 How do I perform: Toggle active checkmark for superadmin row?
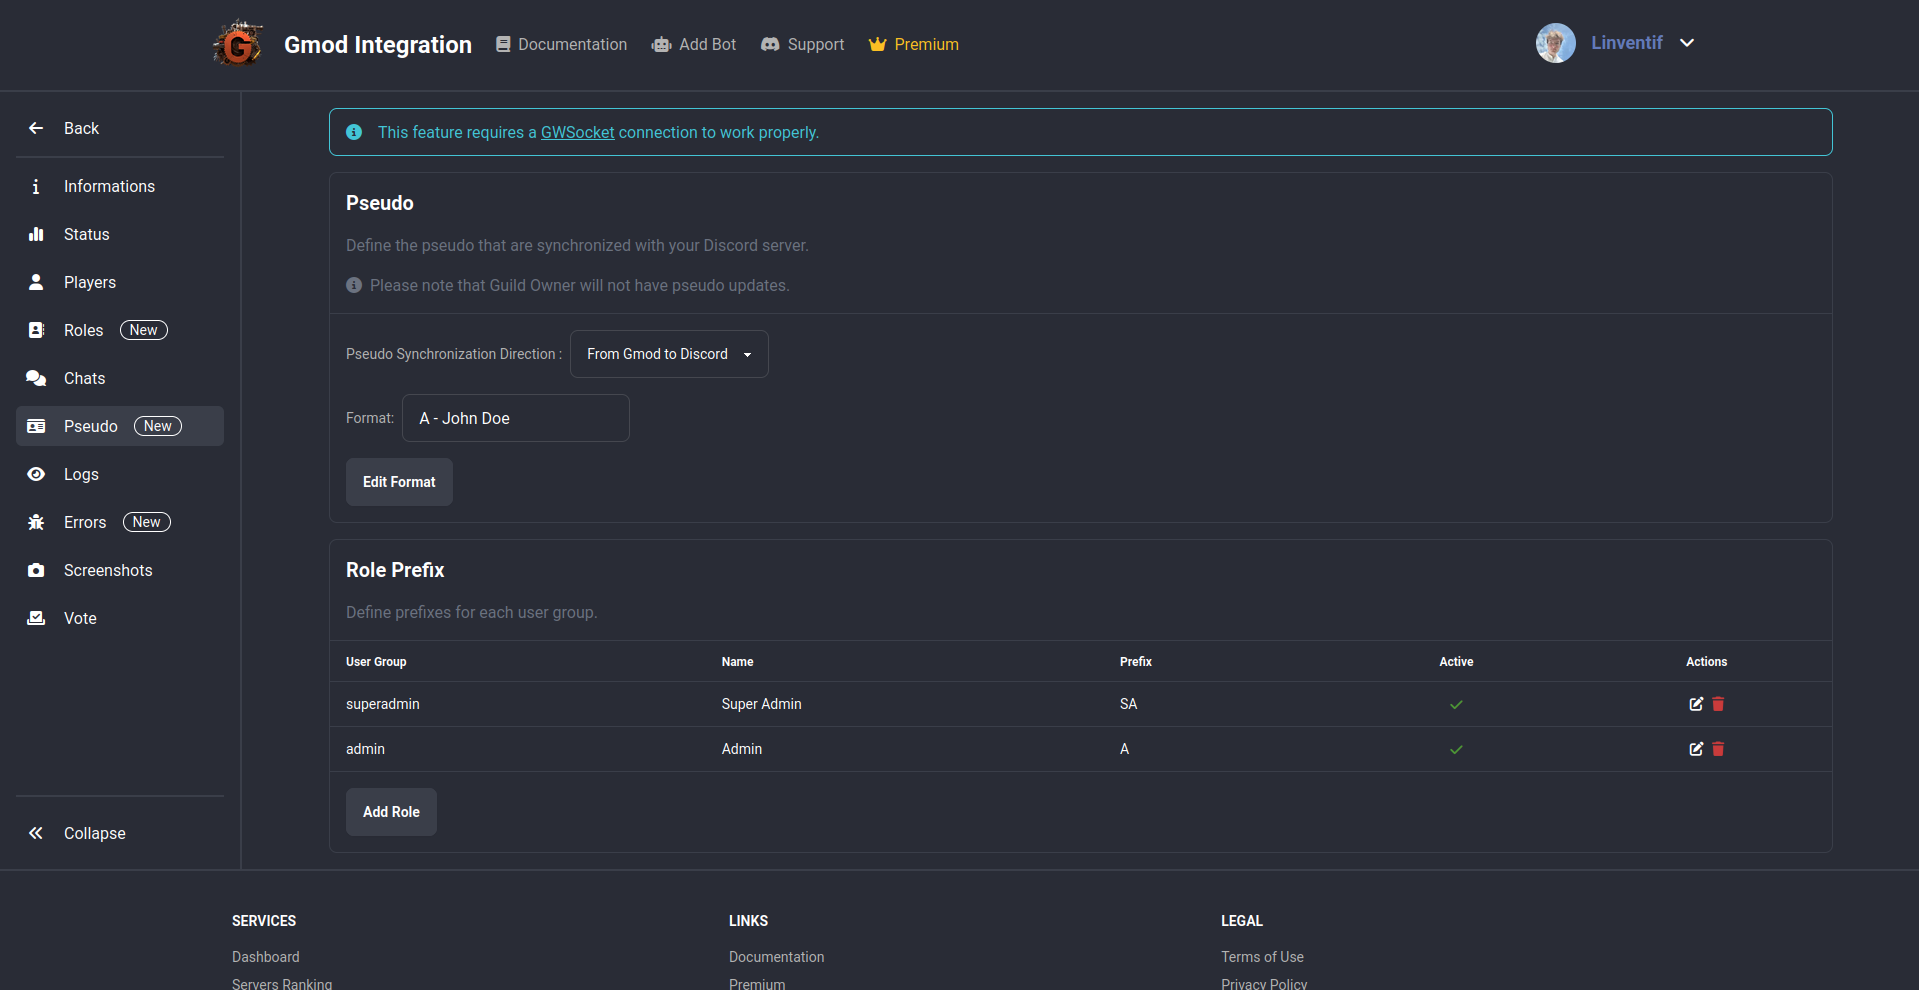point(1456,704)
